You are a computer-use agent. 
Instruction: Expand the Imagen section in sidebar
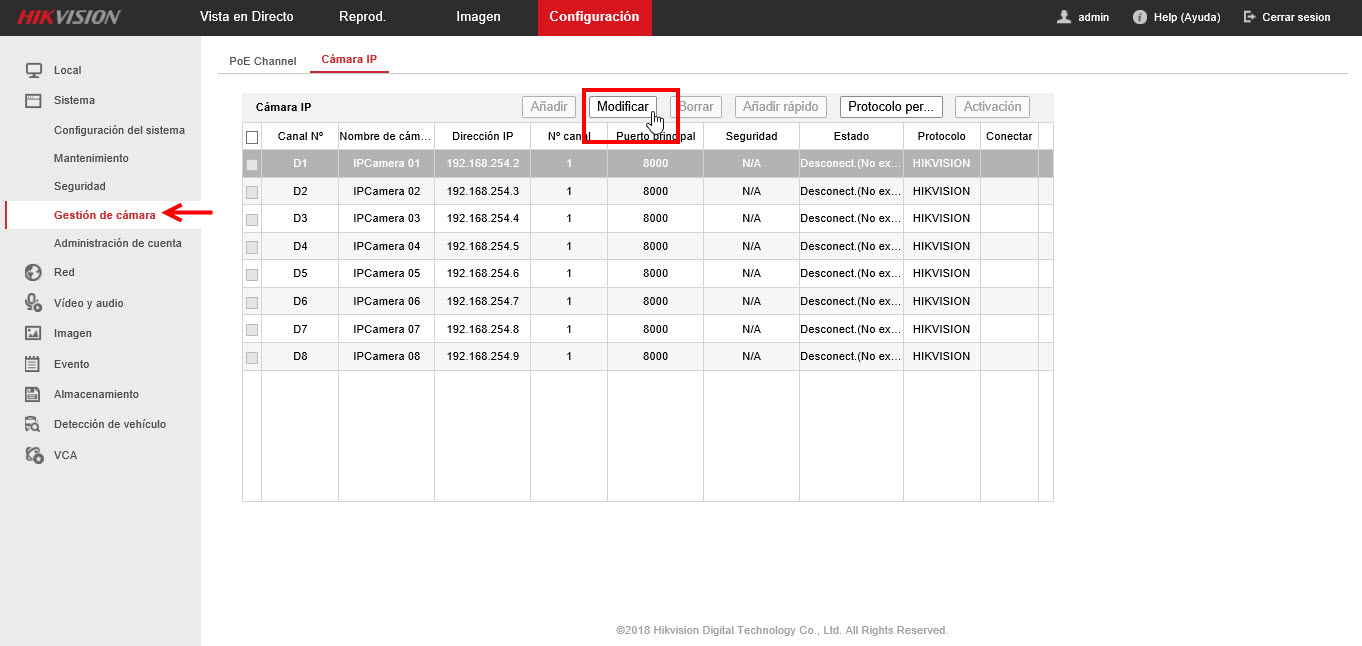point(73,333)
